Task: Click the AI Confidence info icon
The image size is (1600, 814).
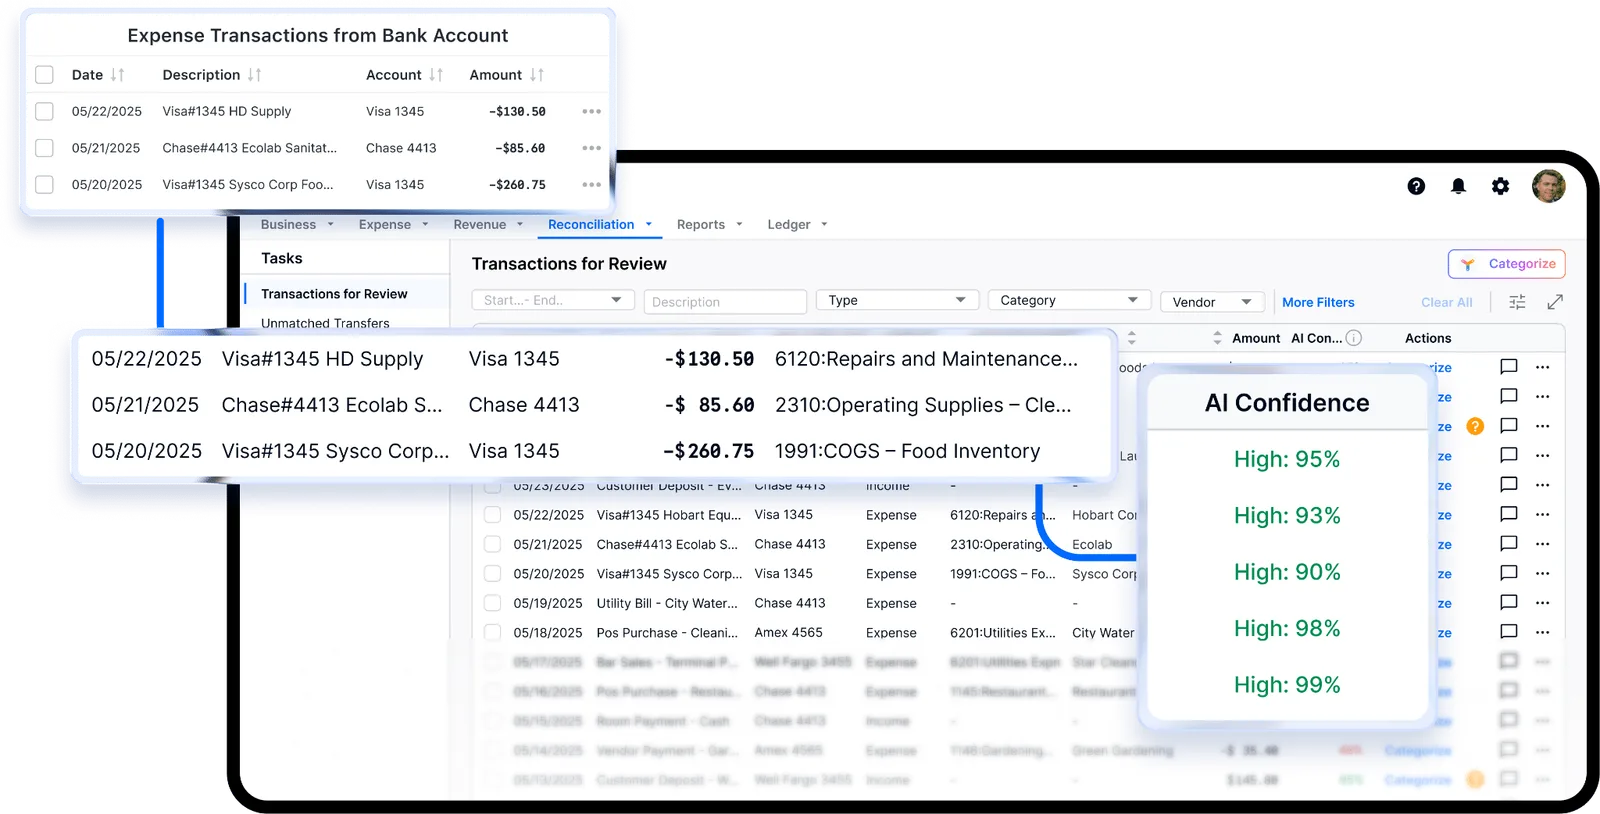Action: tap(1354, 338)
